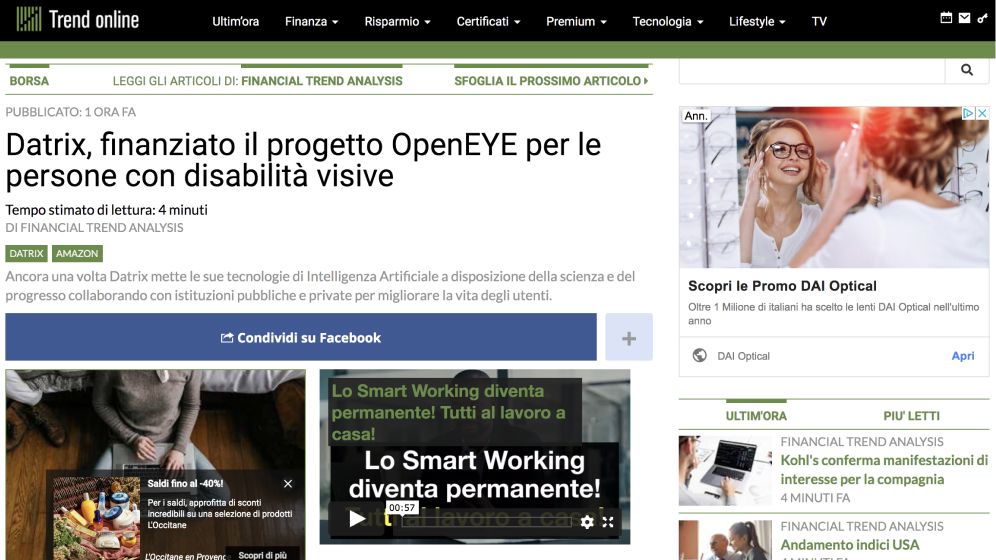The height and width of the screenshot is (560, 996).
Task: Open the BORSA section link
Action: click(x=29, y=81)
